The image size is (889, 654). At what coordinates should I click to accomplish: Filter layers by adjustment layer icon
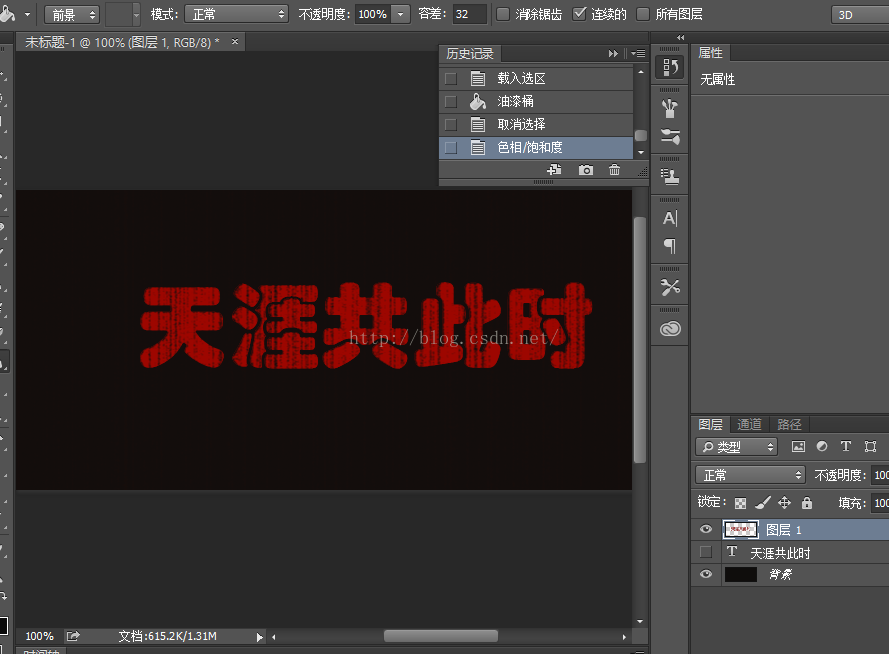point(822,447)
